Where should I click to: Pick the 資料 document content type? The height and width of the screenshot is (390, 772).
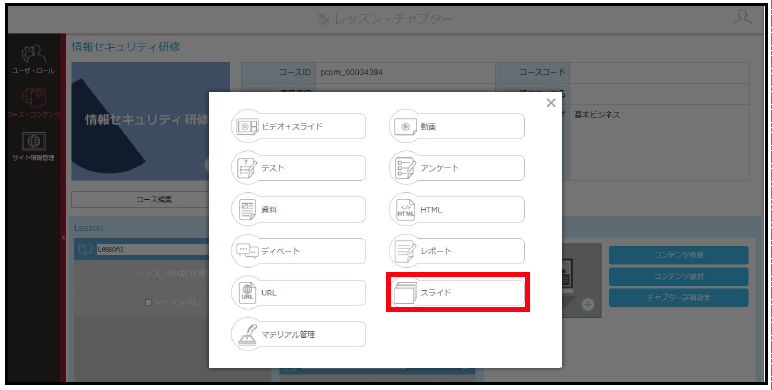(x=299, y=210)
